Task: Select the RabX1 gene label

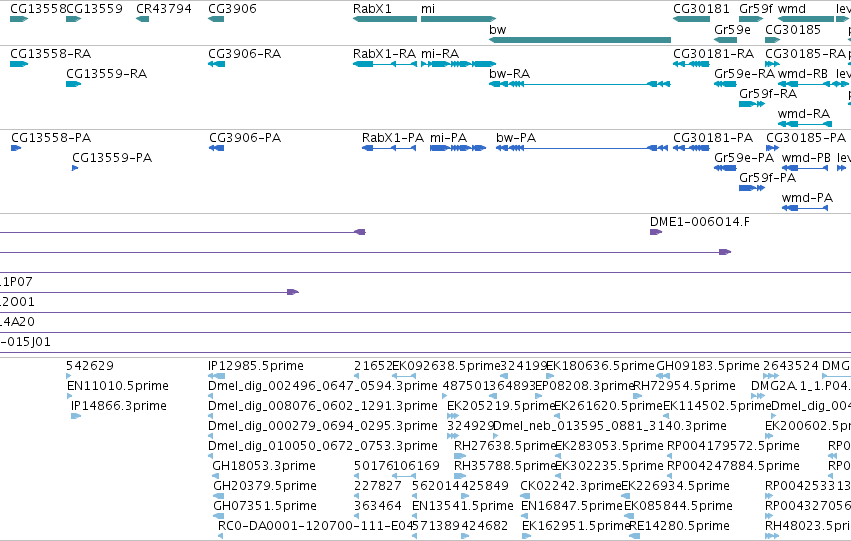Action: pyautogui.click(x=372, y=9)
